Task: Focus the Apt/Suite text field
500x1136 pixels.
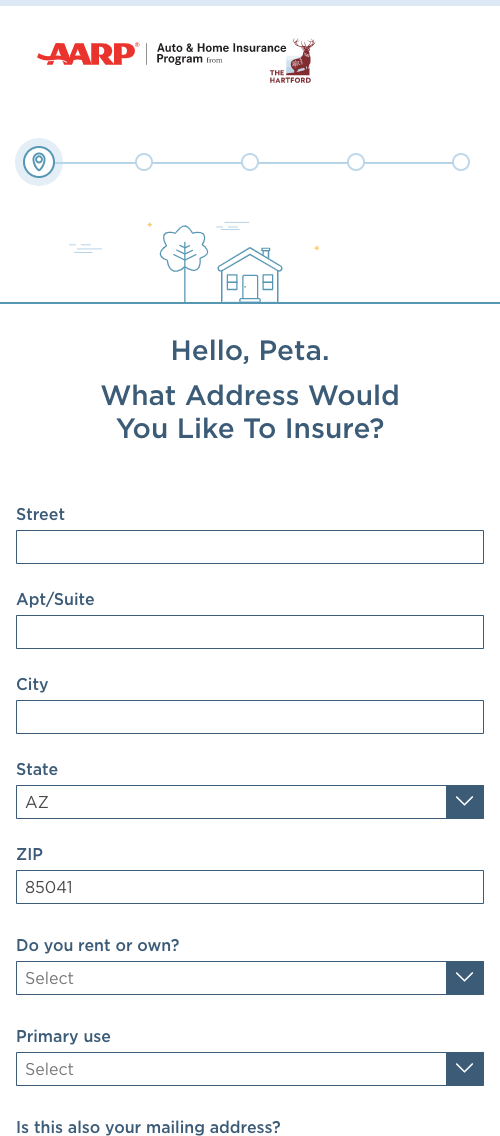Action: coord(250,632)
